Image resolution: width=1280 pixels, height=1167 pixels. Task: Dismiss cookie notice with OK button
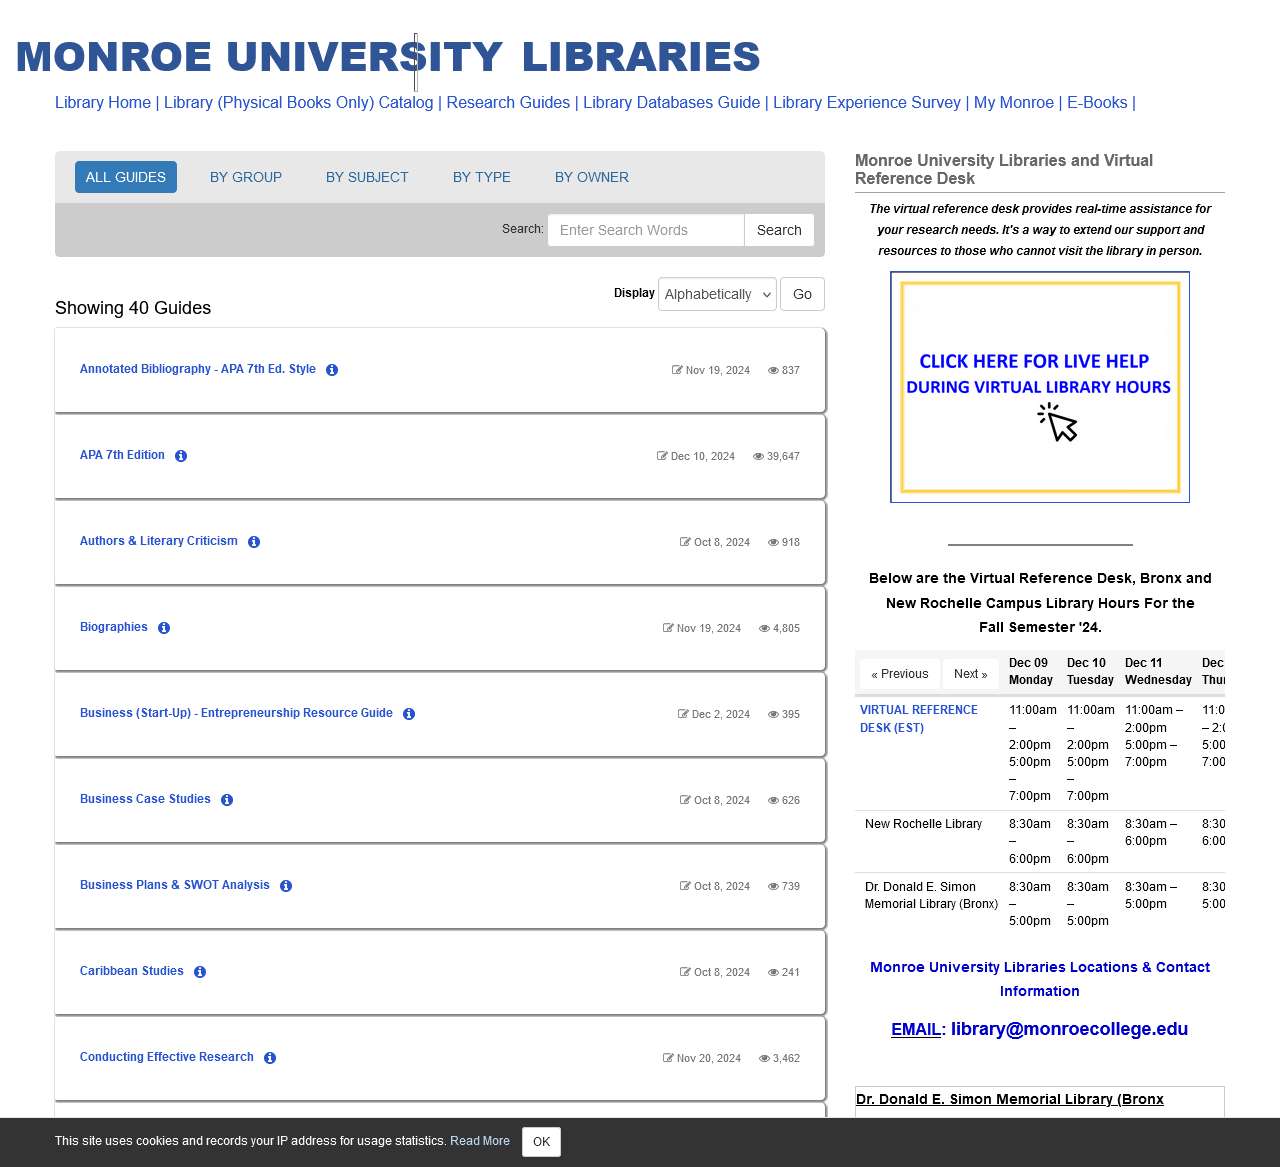click(541, 1142)
